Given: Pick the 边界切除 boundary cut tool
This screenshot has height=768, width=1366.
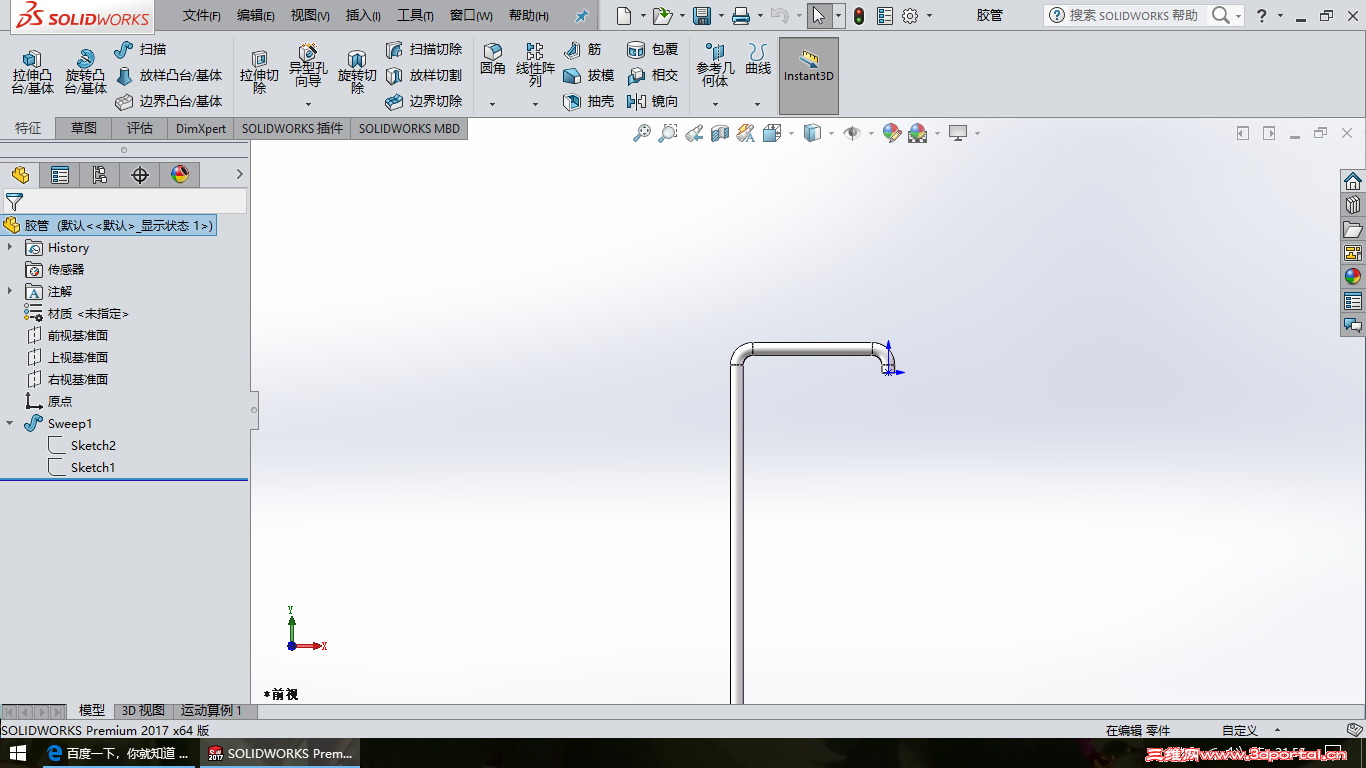Looking at the screenshot, I should 423,101.
